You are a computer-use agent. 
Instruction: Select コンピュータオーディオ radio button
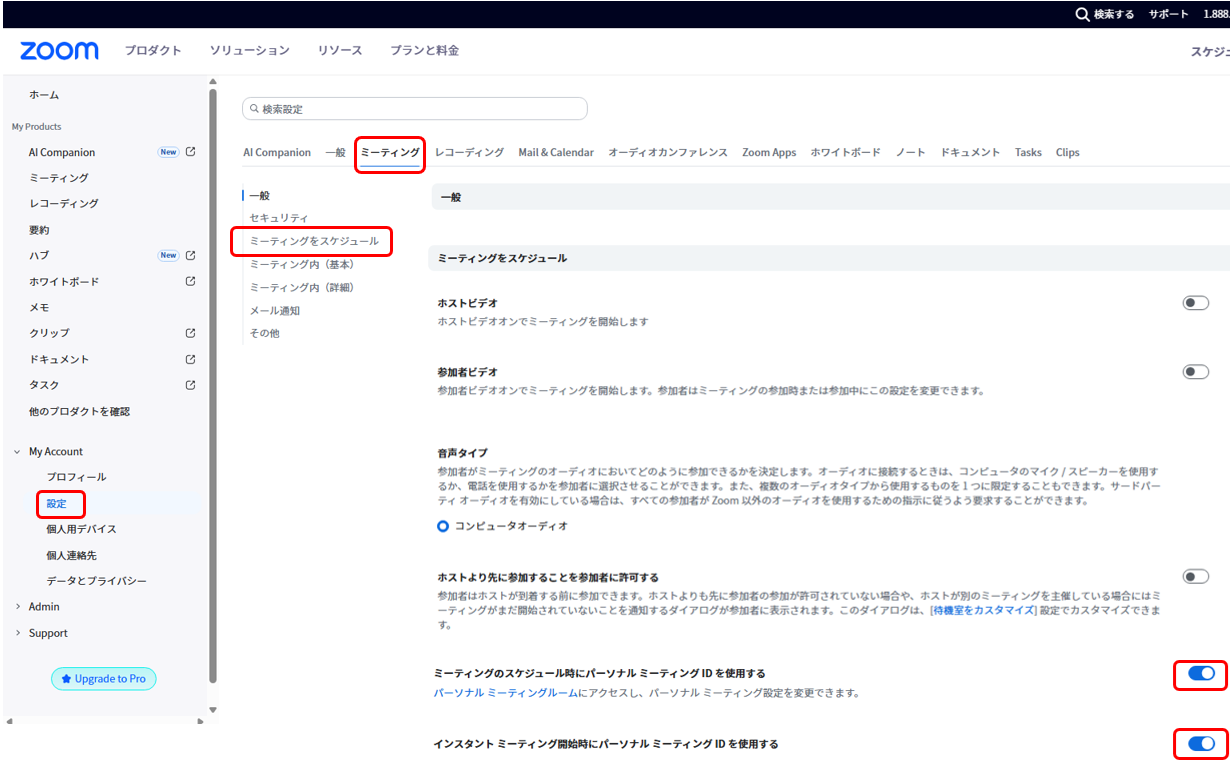443,526
